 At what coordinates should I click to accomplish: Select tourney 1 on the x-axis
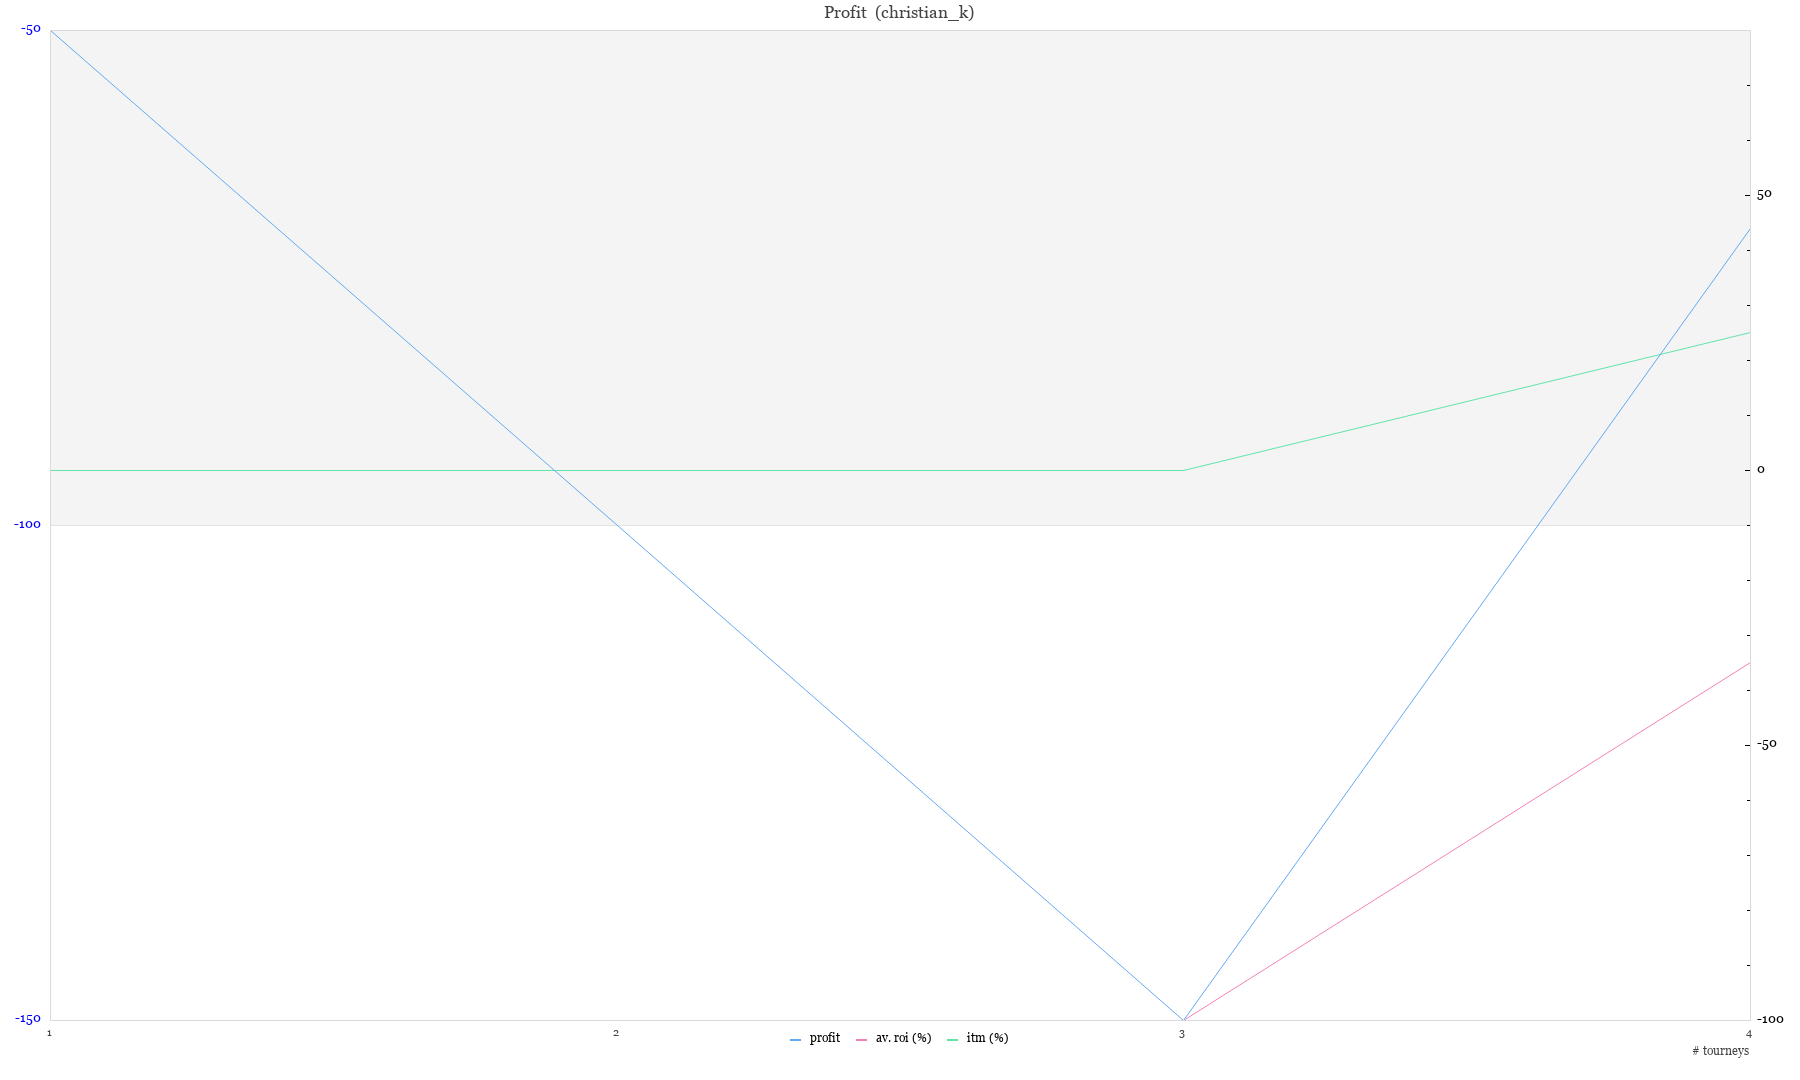tap(49, 1033)
